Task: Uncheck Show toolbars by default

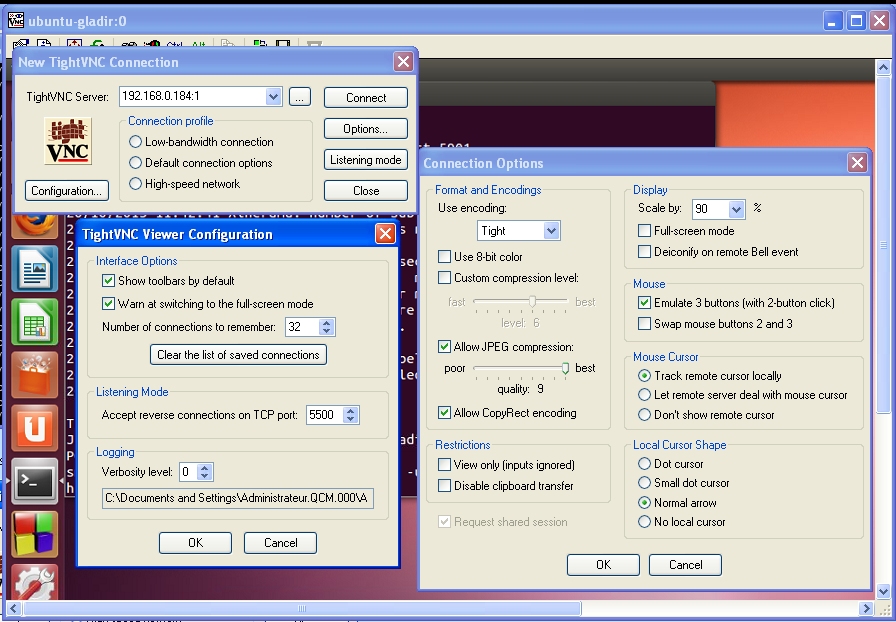Action: [109, 281]
